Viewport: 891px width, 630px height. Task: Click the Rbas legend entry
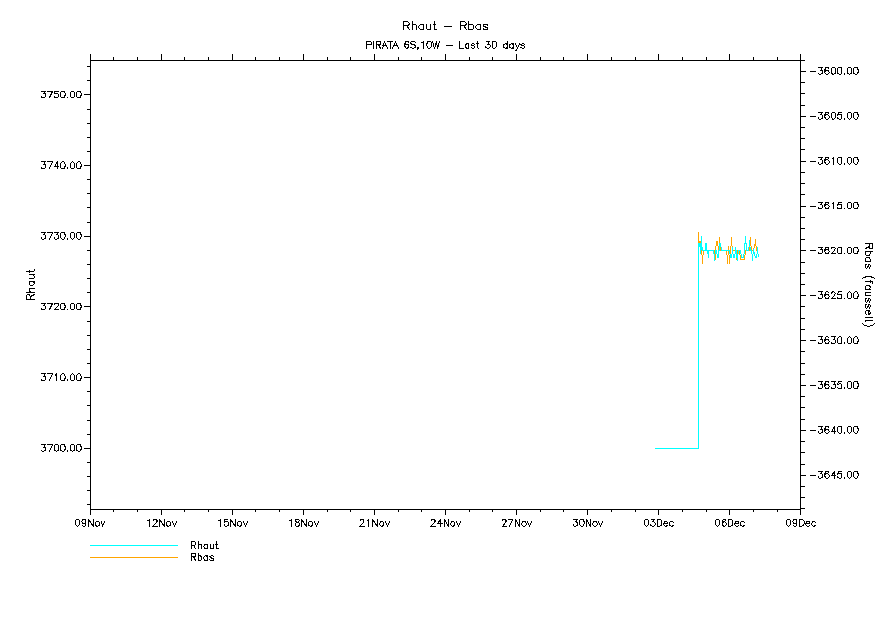pos(202,558)
